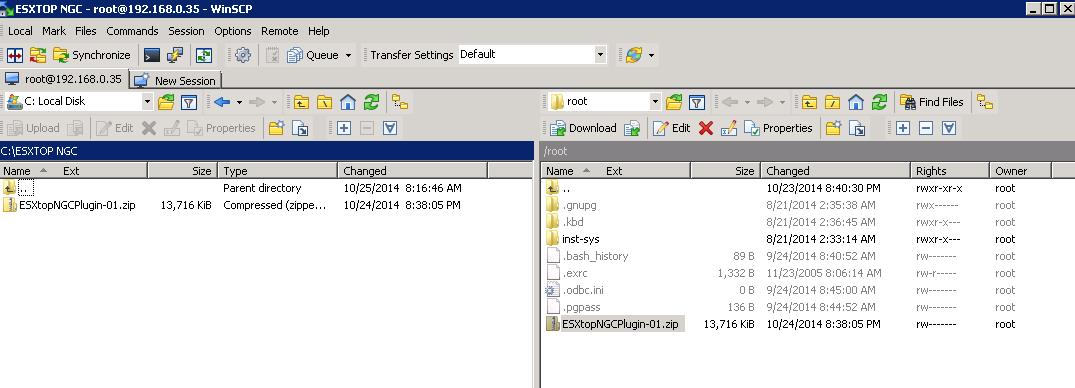Toggle remote directory tree icon
The height and width of the screenshot is (388, 1075).
[985, 102]
